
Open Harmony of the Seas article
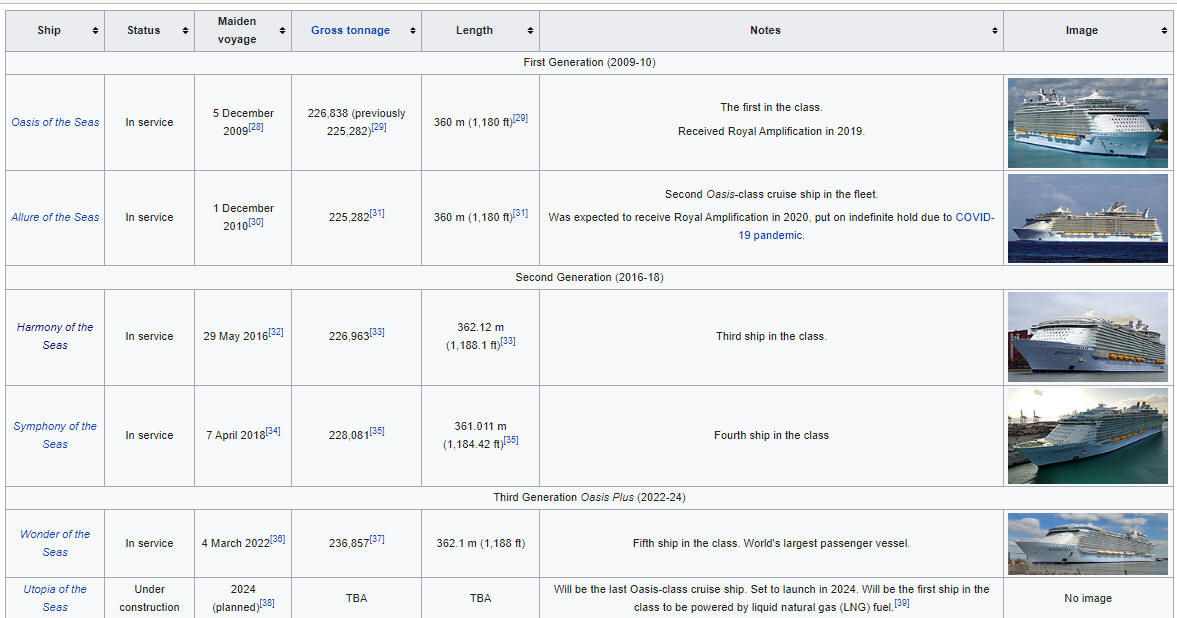(55, 336)
